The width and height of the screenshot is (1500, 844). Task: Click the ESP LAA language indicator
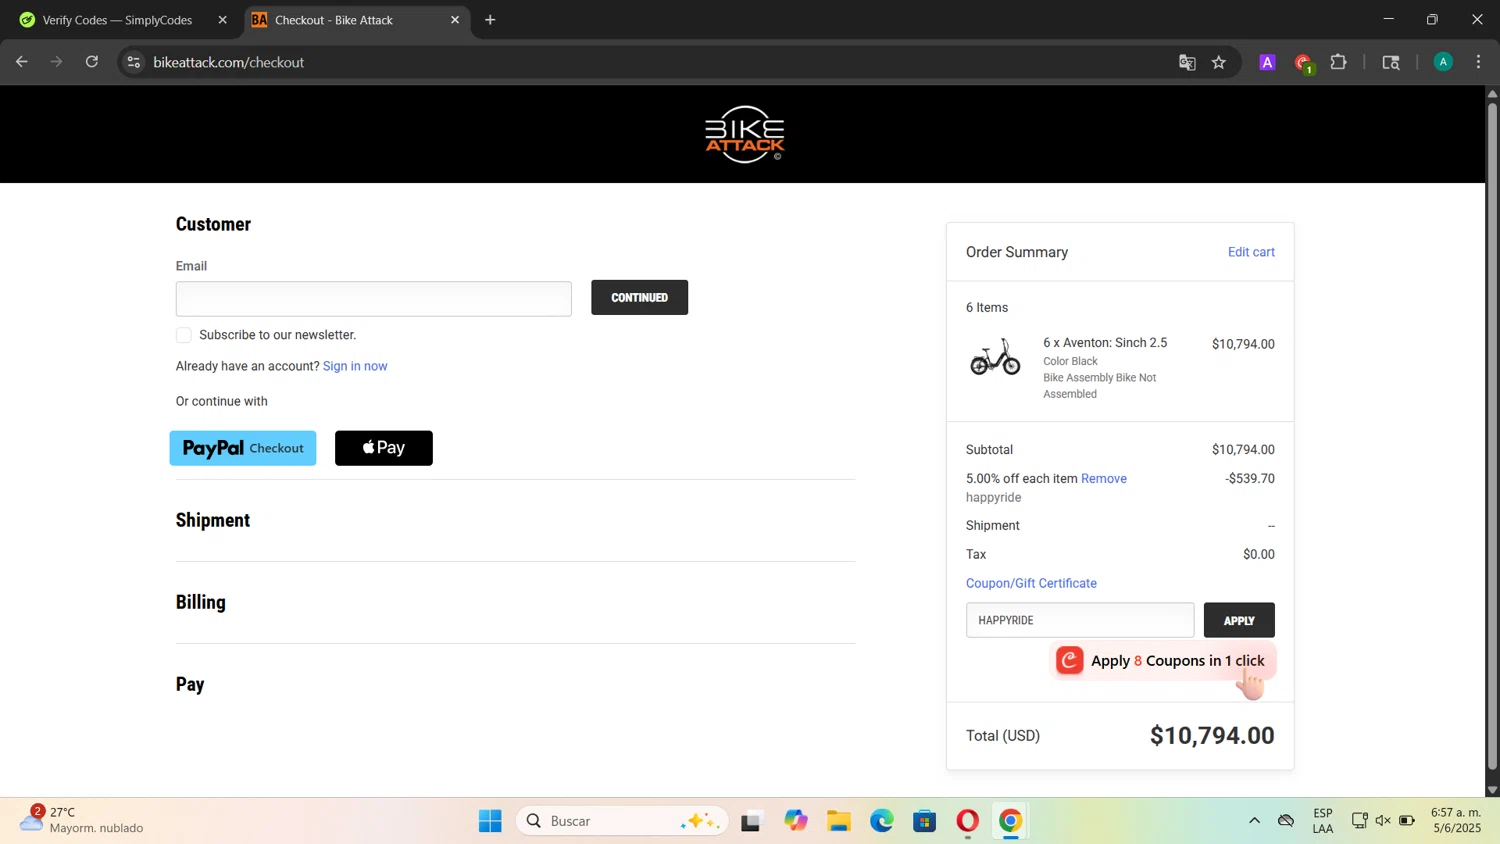[x=1323, y=821]
